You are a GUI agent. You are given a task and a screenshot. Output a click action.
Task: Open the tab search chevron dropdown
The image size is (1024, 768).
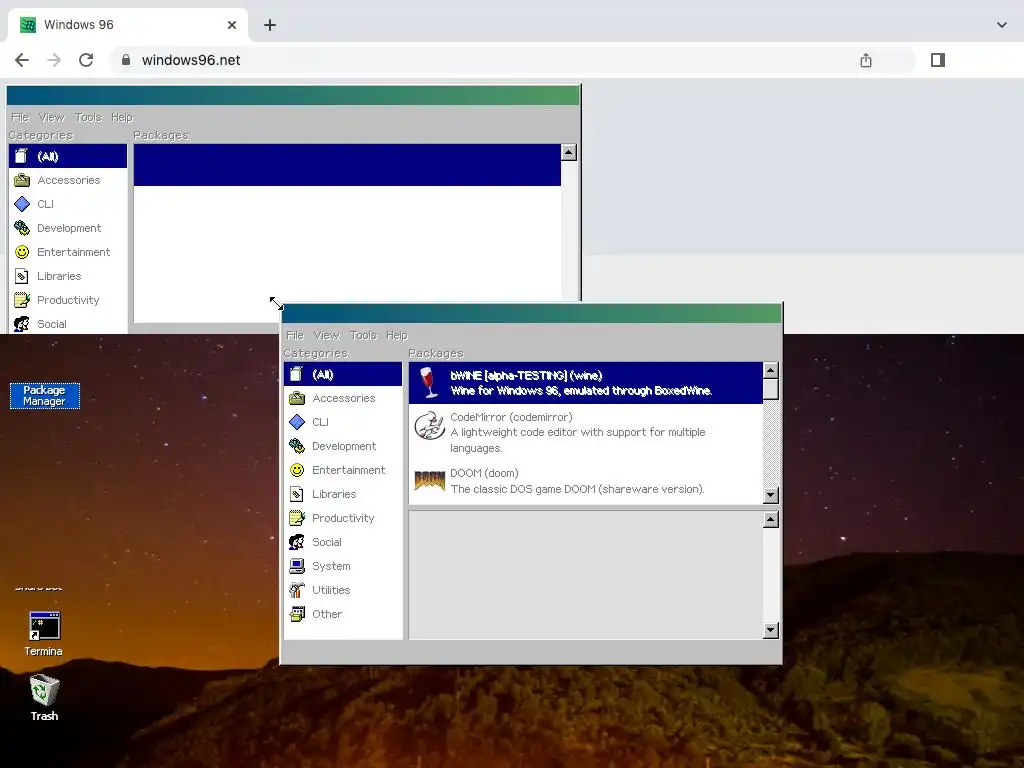pos(1002,25)
